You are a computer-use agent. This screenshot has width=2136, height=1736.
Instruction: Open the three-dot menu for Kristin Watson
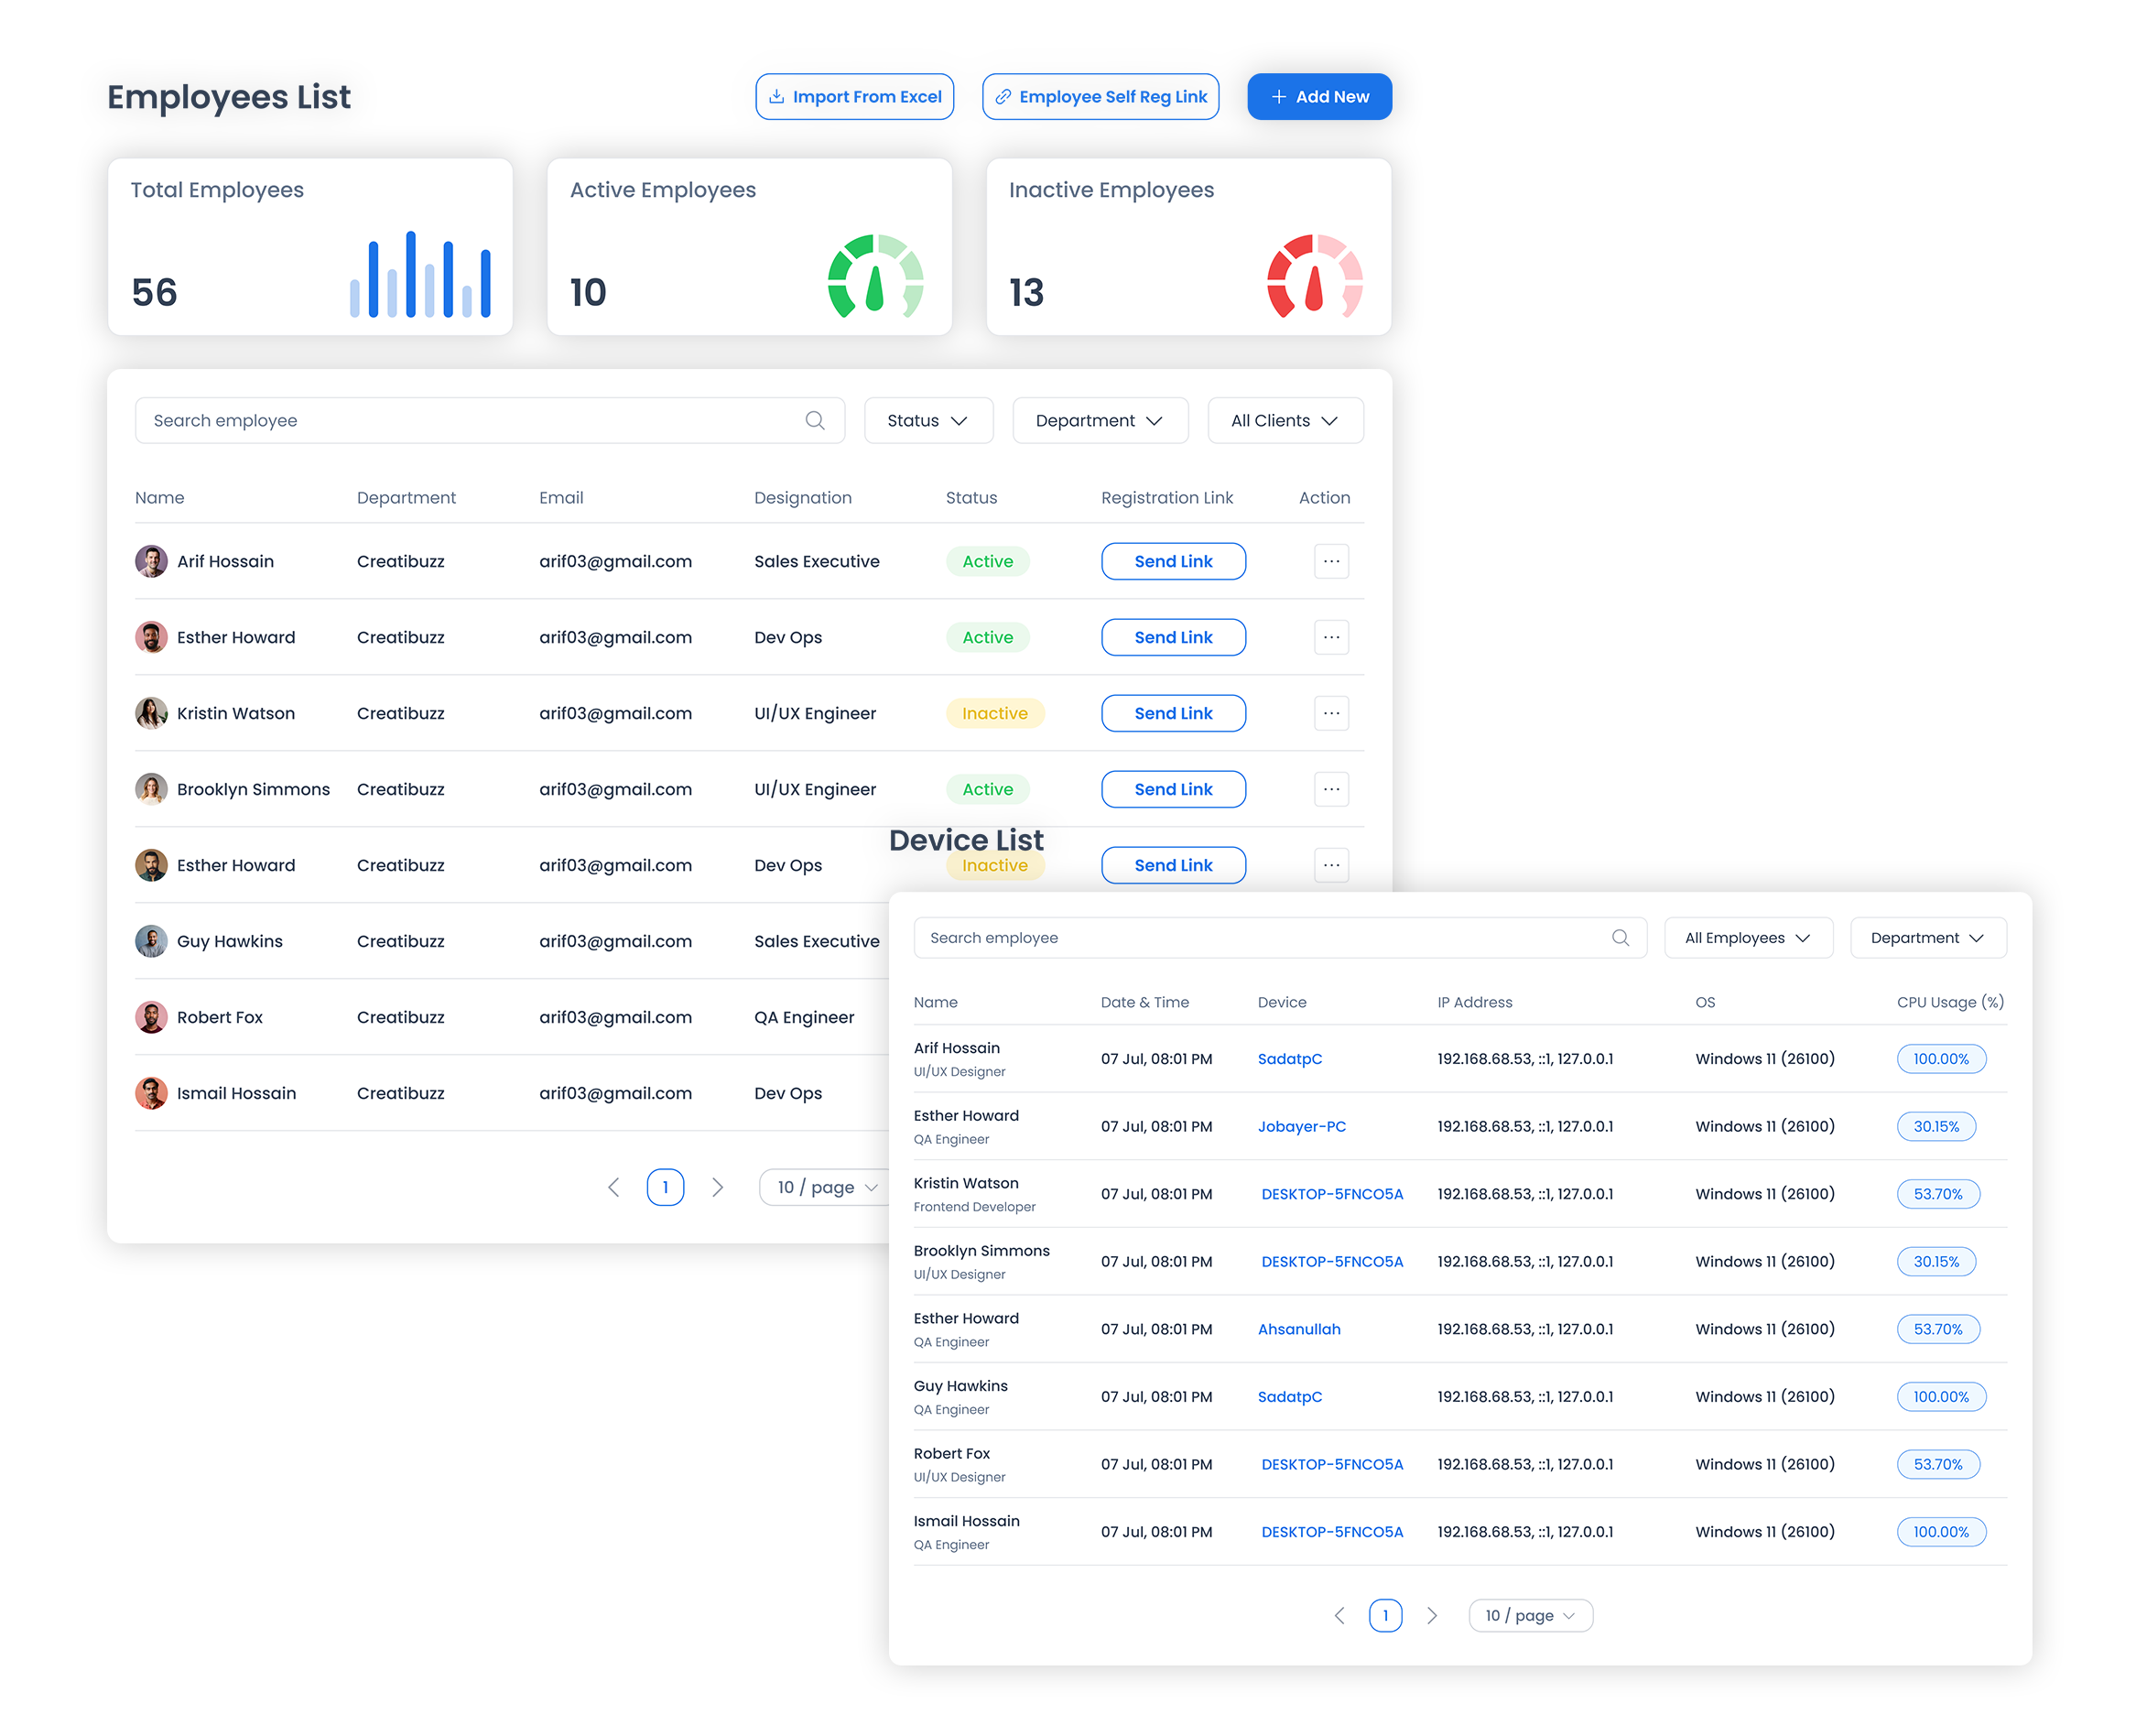click(1331, 714)
